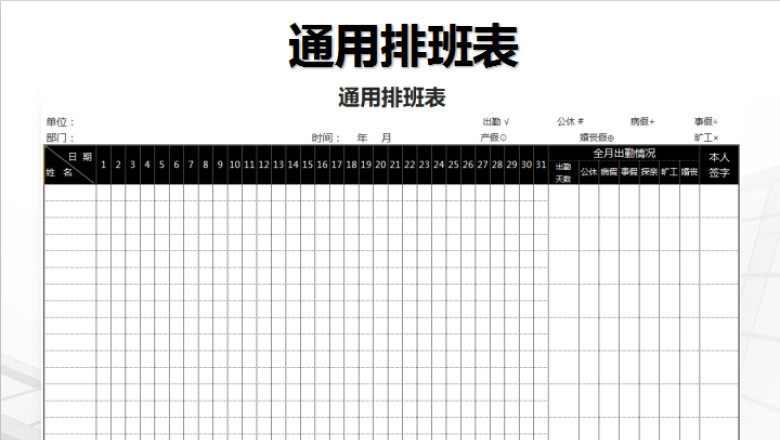Screen dimensions: 780x440
Task: Click the 日期 header label
Action: tap(80, 157)
